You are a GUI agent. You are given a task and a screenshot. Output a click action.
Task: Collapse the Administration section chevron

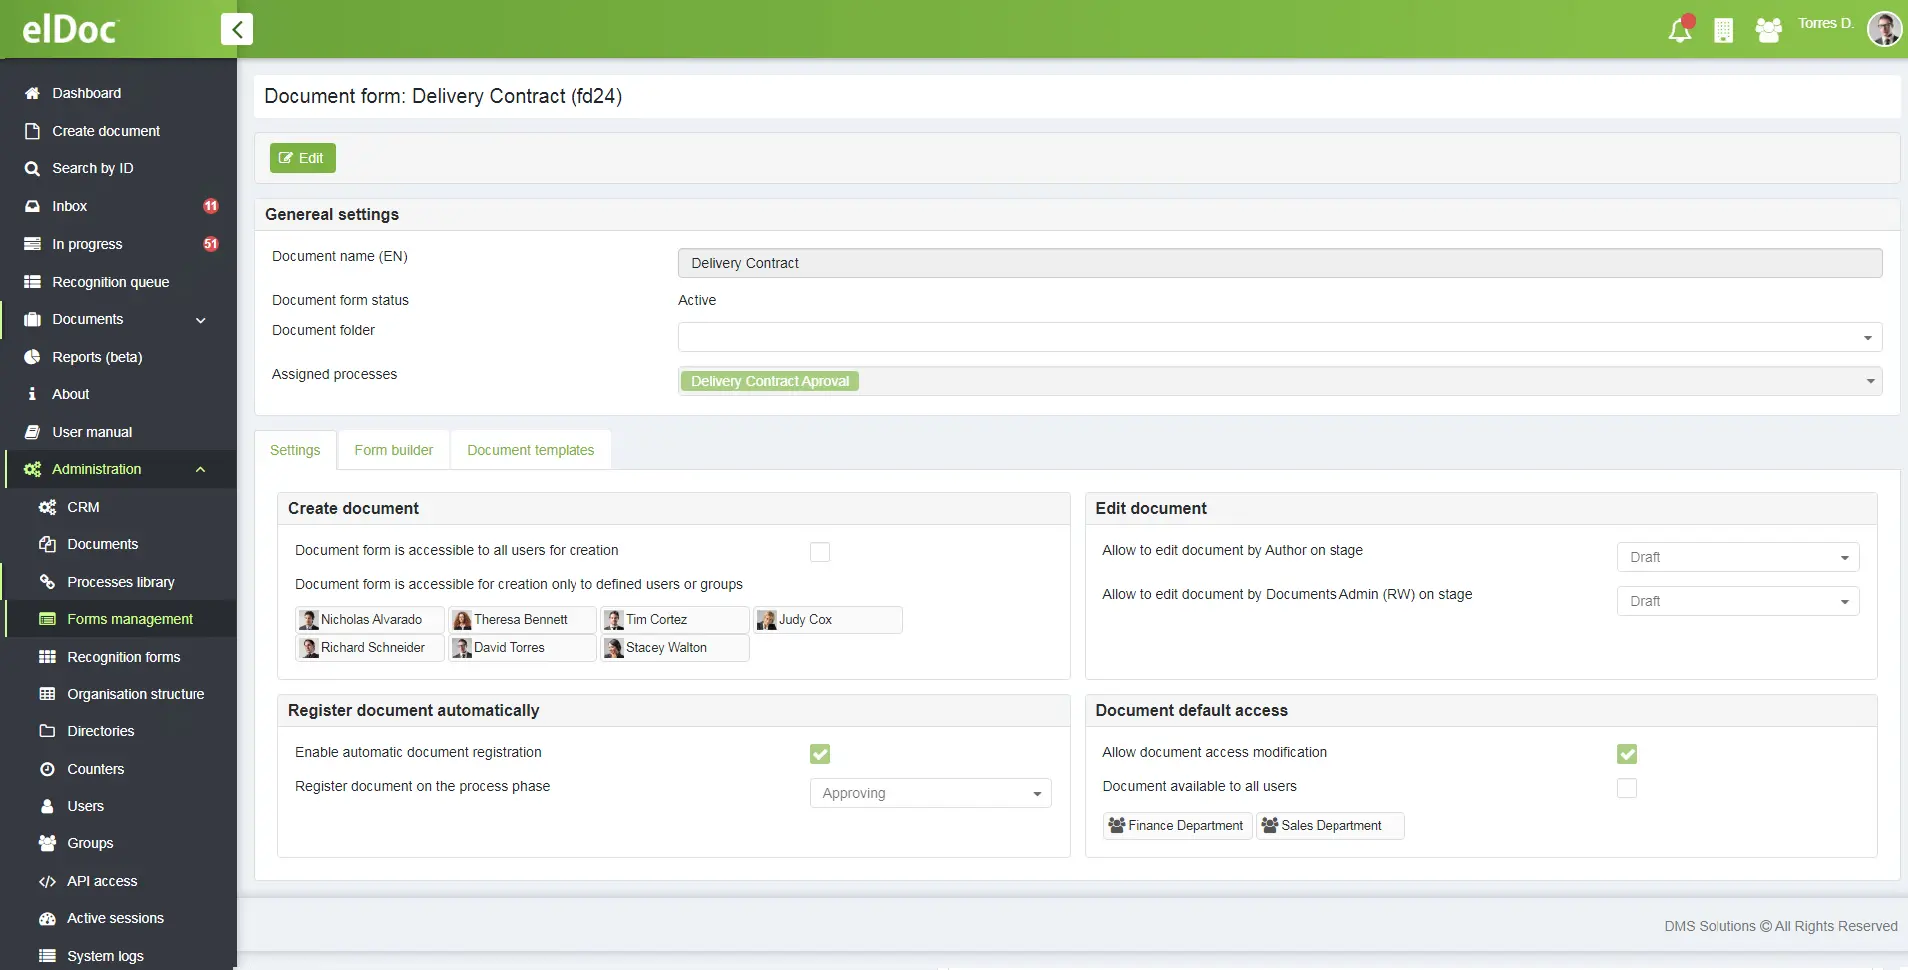pyautogui.click(x=201, y=469)
